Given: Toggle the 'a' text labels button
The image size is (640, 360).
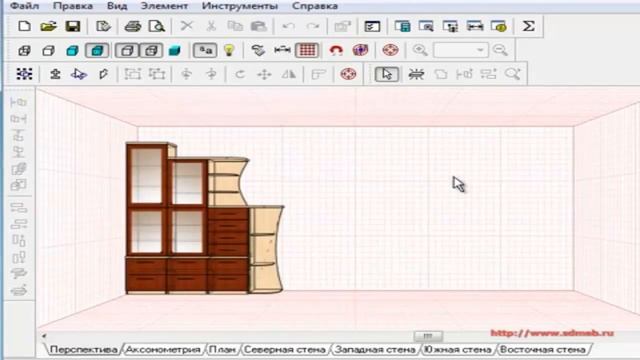Looking at the screenshot, I should pyautogui.click(x=205, y=51).
